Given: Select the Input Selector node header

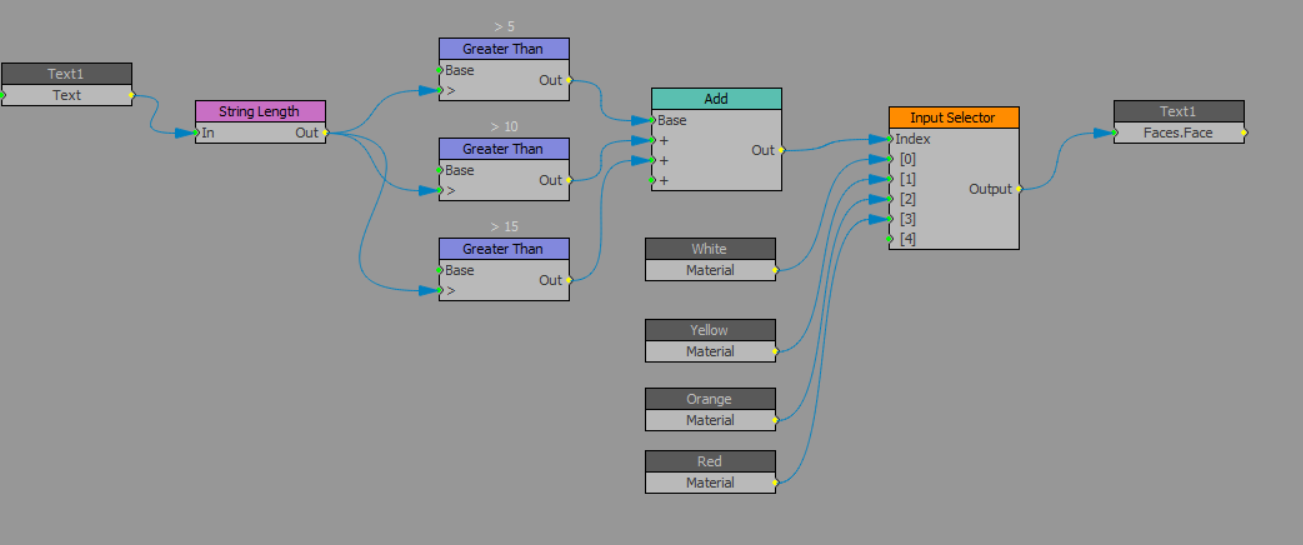Looking at the screenshot, I should 953,118.
